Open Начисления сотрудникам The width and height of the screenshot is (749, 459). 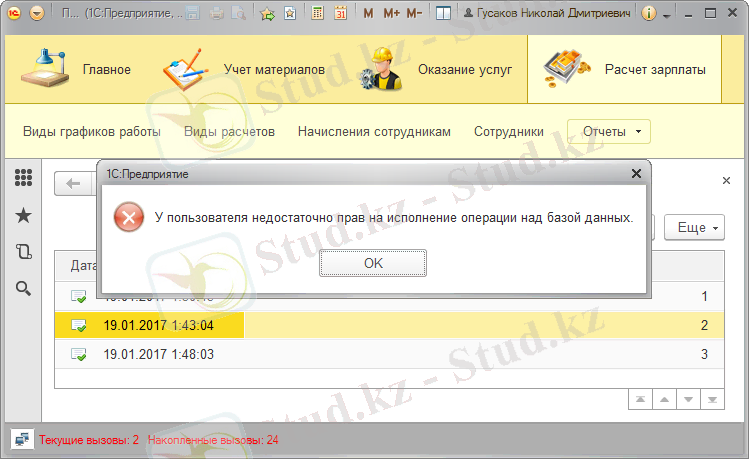(x=374, y=132)
